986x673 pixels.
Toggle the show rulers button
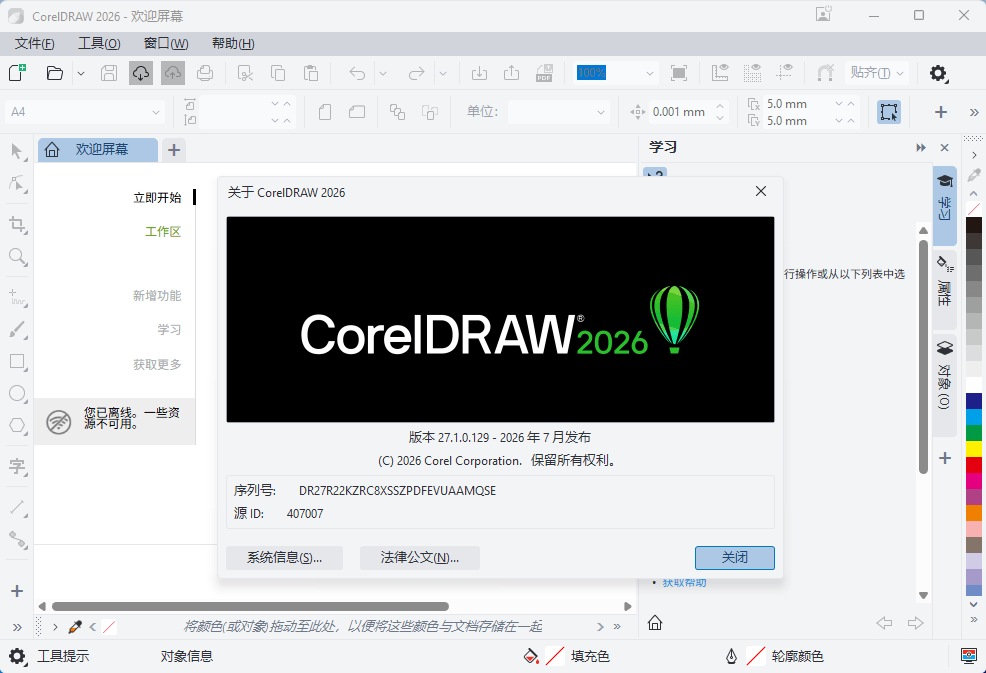[x=720, y=73]
